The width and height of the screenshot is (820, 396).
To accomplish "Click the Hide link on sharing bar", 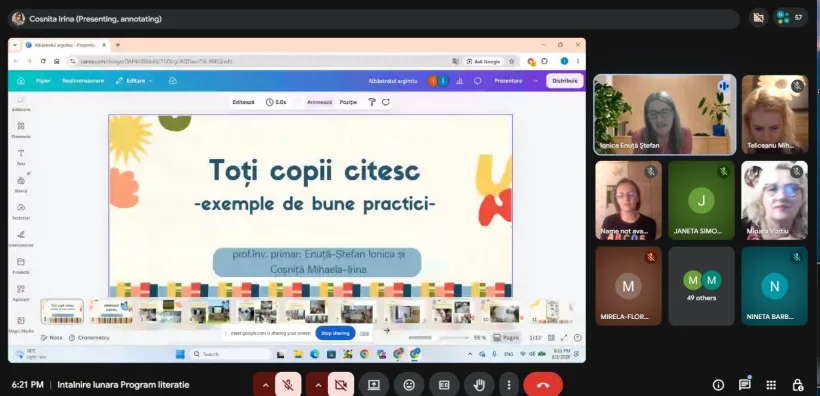I will coord(365,333).
